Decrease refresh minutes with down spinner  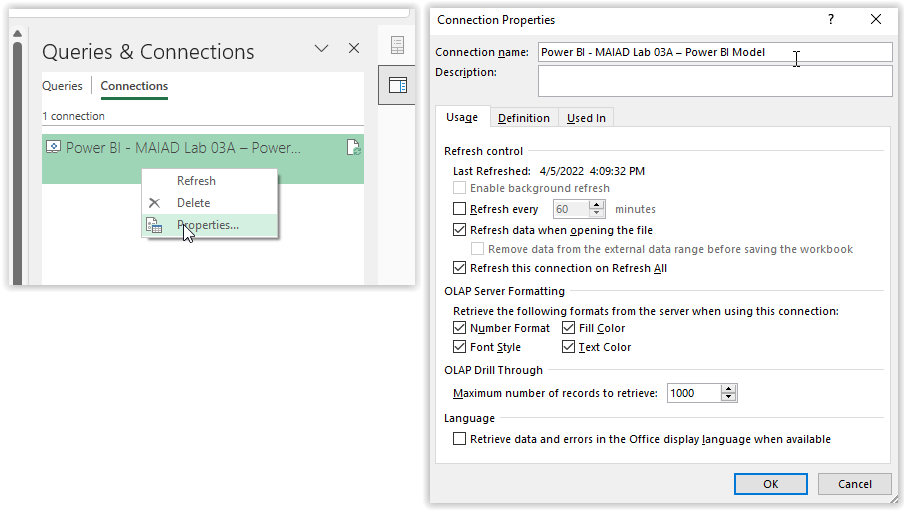pos(597,213)
